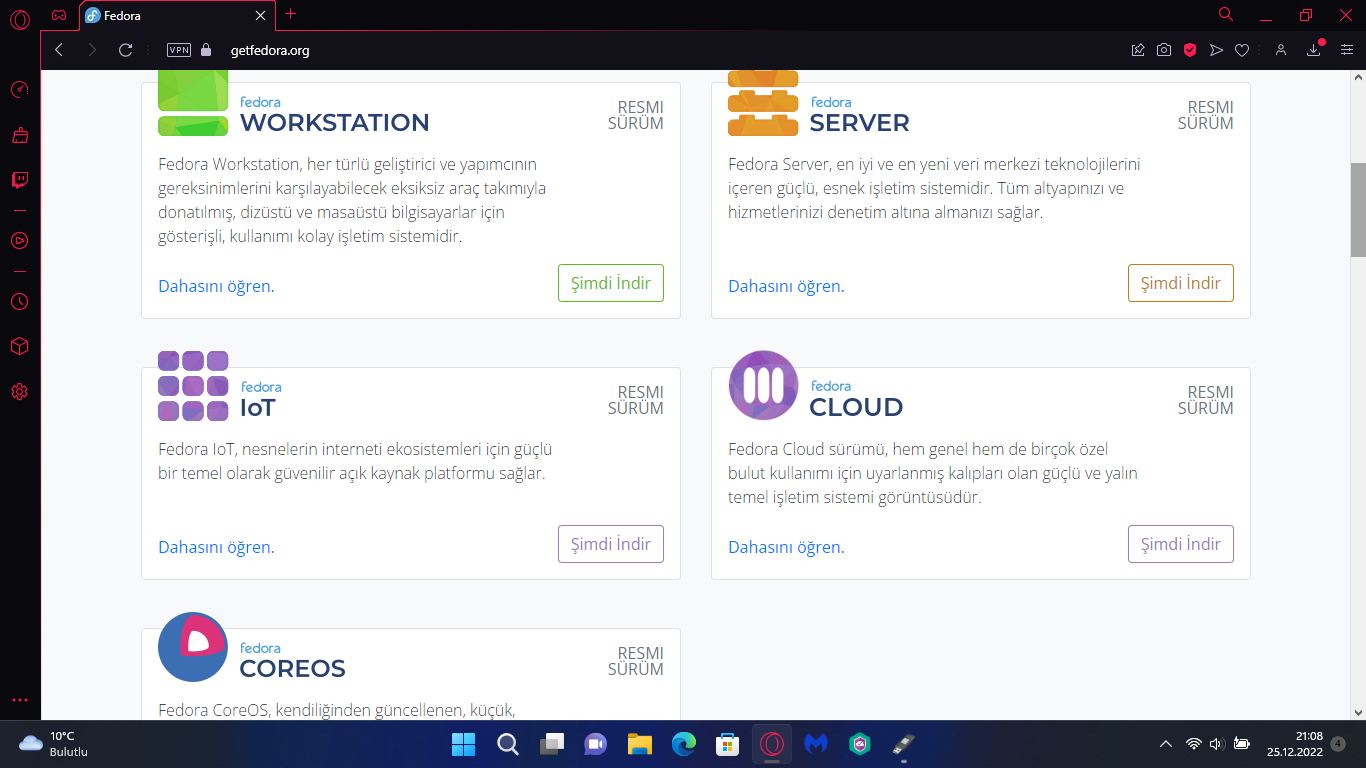Click the CLOUD heading text
The image size is (1366, 768).
point(856,408)
